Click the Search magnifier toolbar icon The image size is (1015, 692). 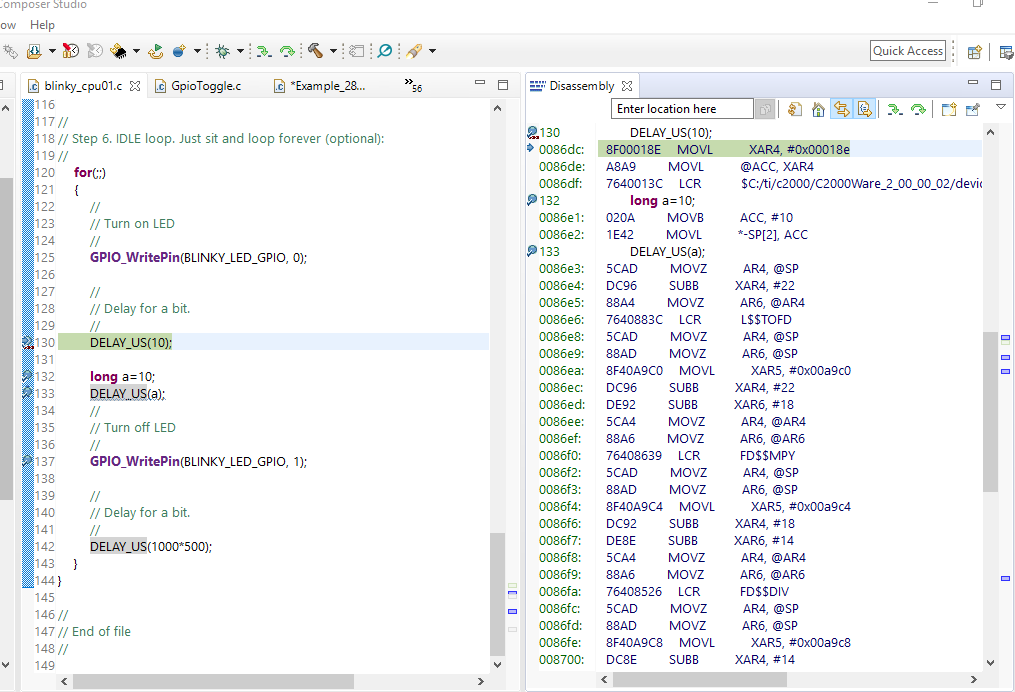tap(384, 50)
